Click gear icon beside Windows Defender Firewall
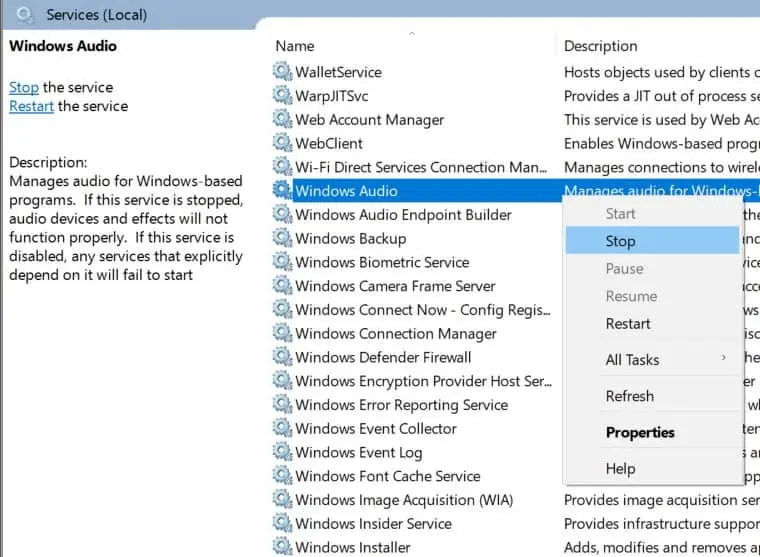 pyautogui.click(x=282, y=357)
